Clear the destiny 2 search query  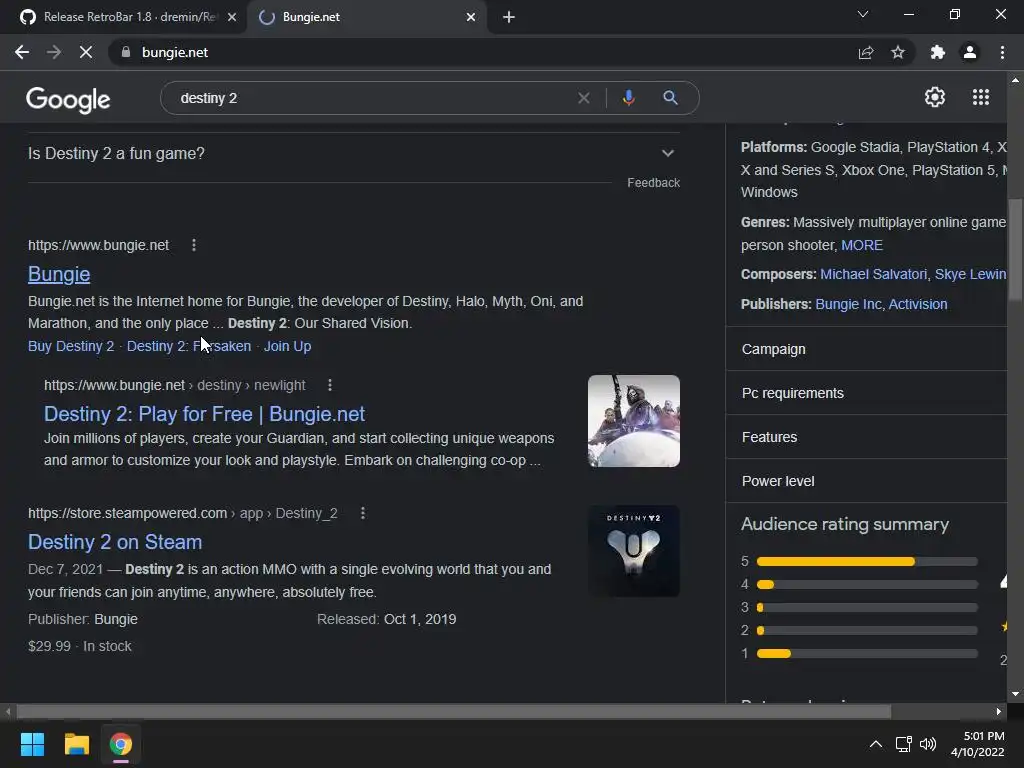[x=584, y=98]
